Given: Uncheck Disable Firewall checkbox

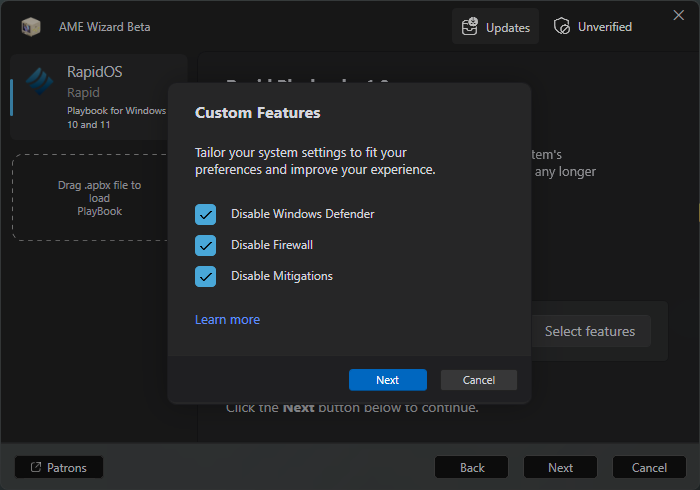Looking at the screenshot, I should point(205,245).
